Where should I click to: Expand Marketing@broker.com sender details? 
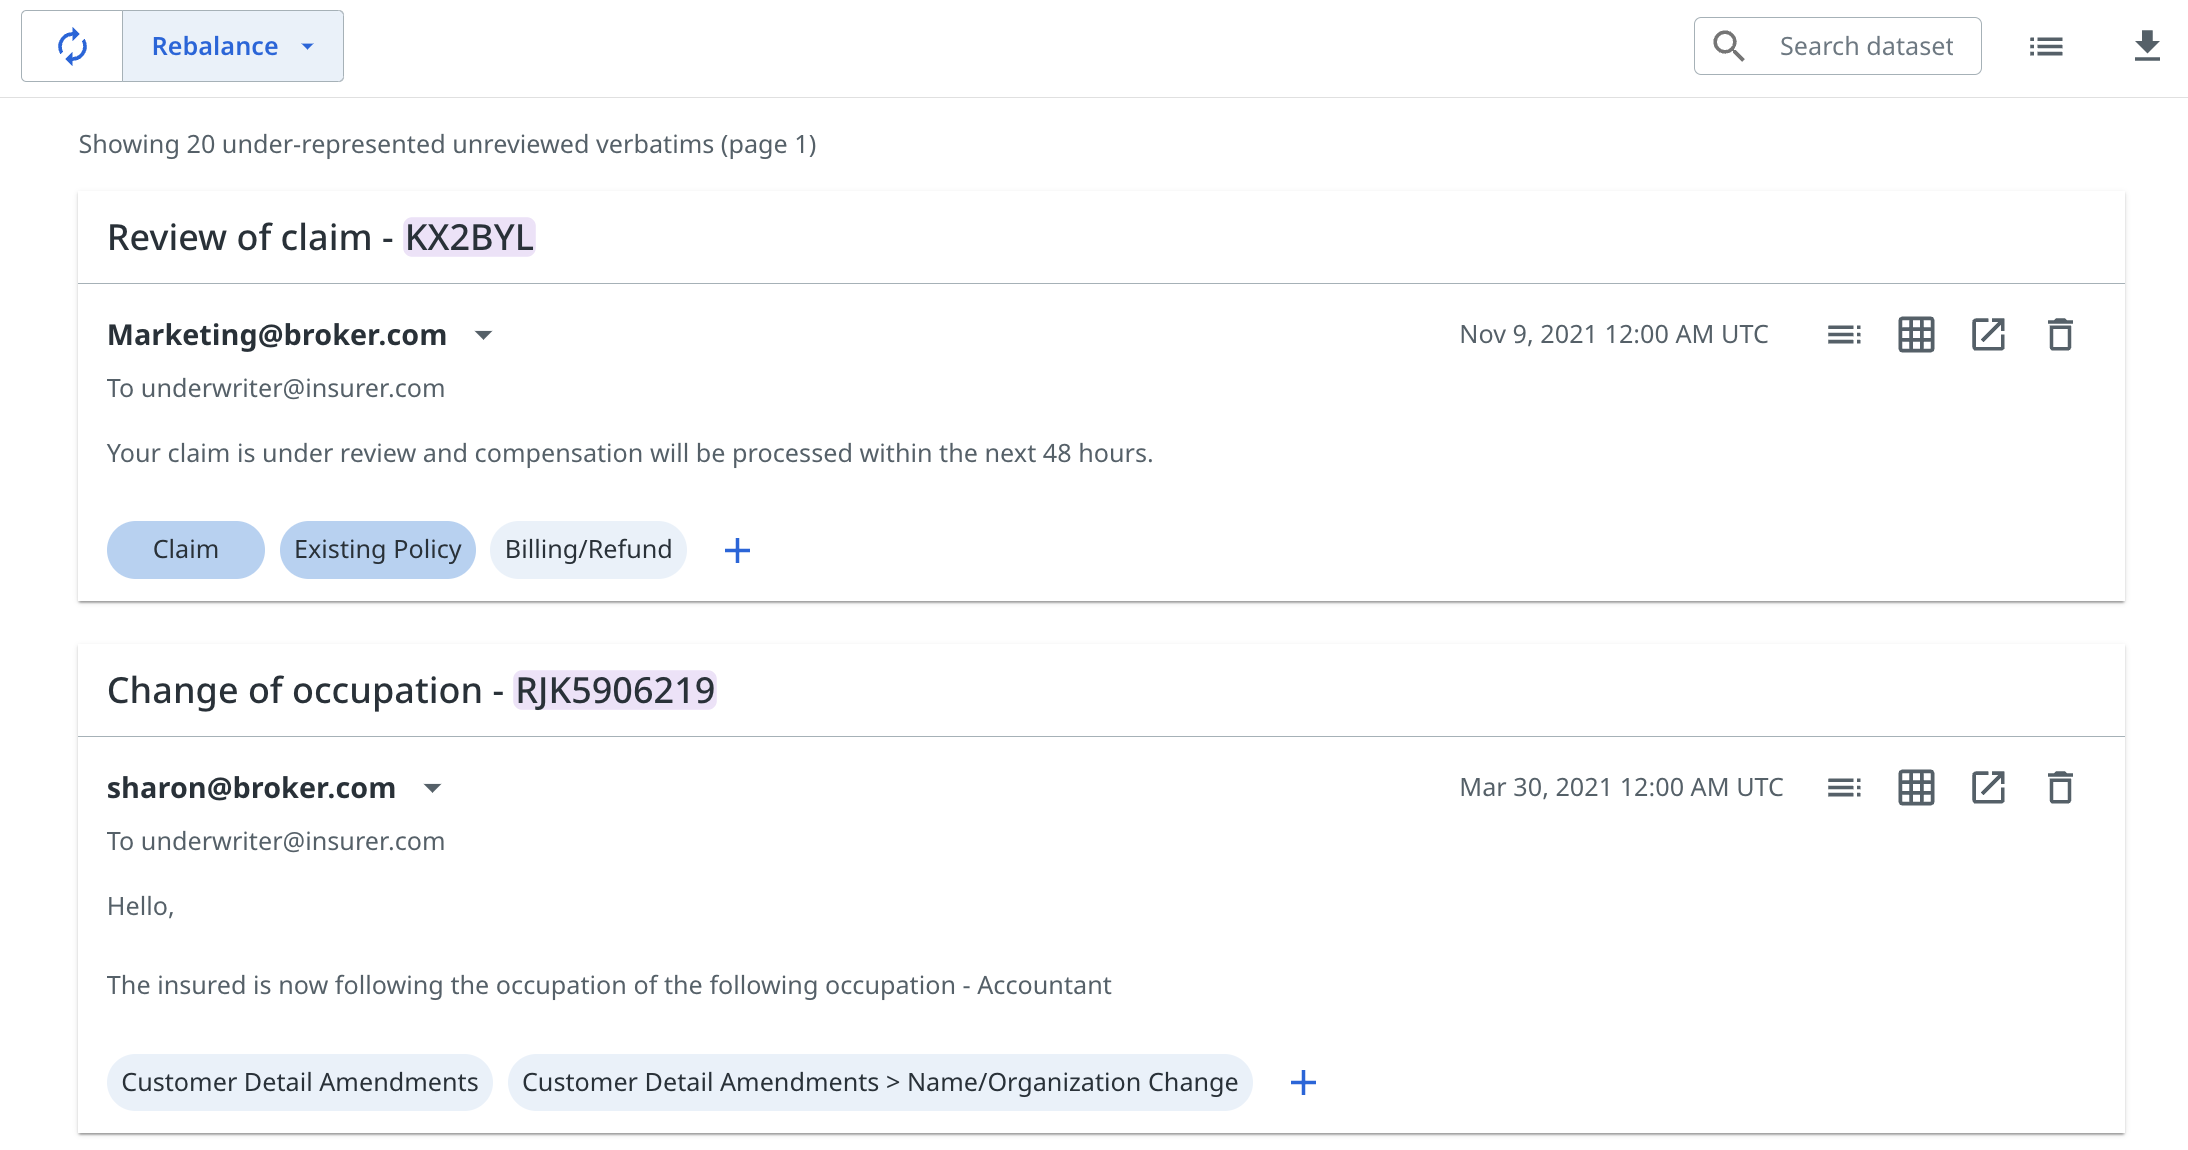click(x=483, y=335)
